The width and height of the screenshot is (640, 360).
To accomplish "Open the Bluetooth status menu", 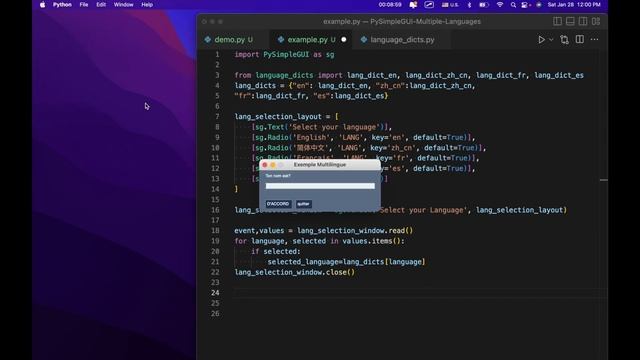I will click(x=469, y=5).
